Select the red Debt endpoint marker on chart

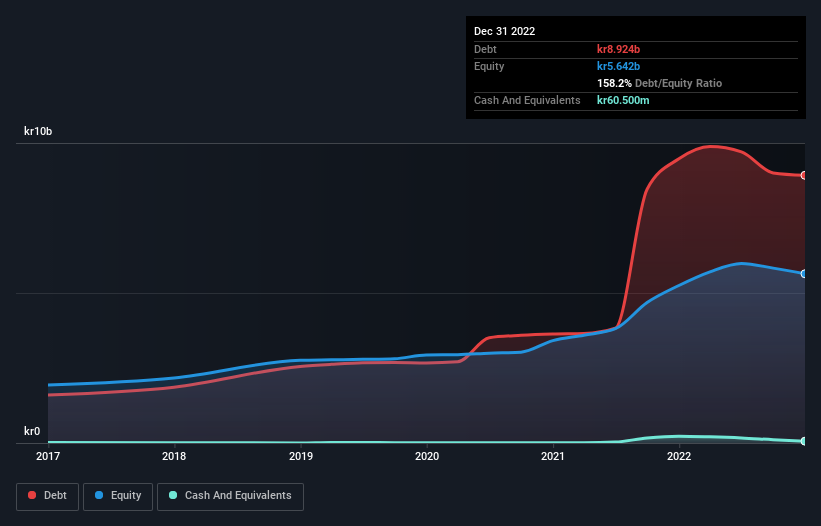click(x=804, y=175)
